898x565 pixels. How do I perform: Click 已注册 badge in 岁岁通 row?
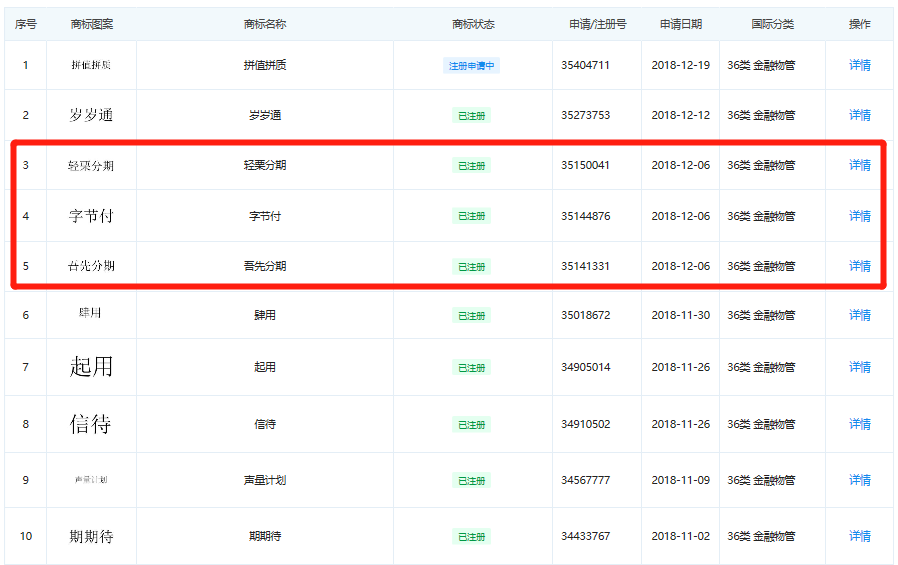471,116
